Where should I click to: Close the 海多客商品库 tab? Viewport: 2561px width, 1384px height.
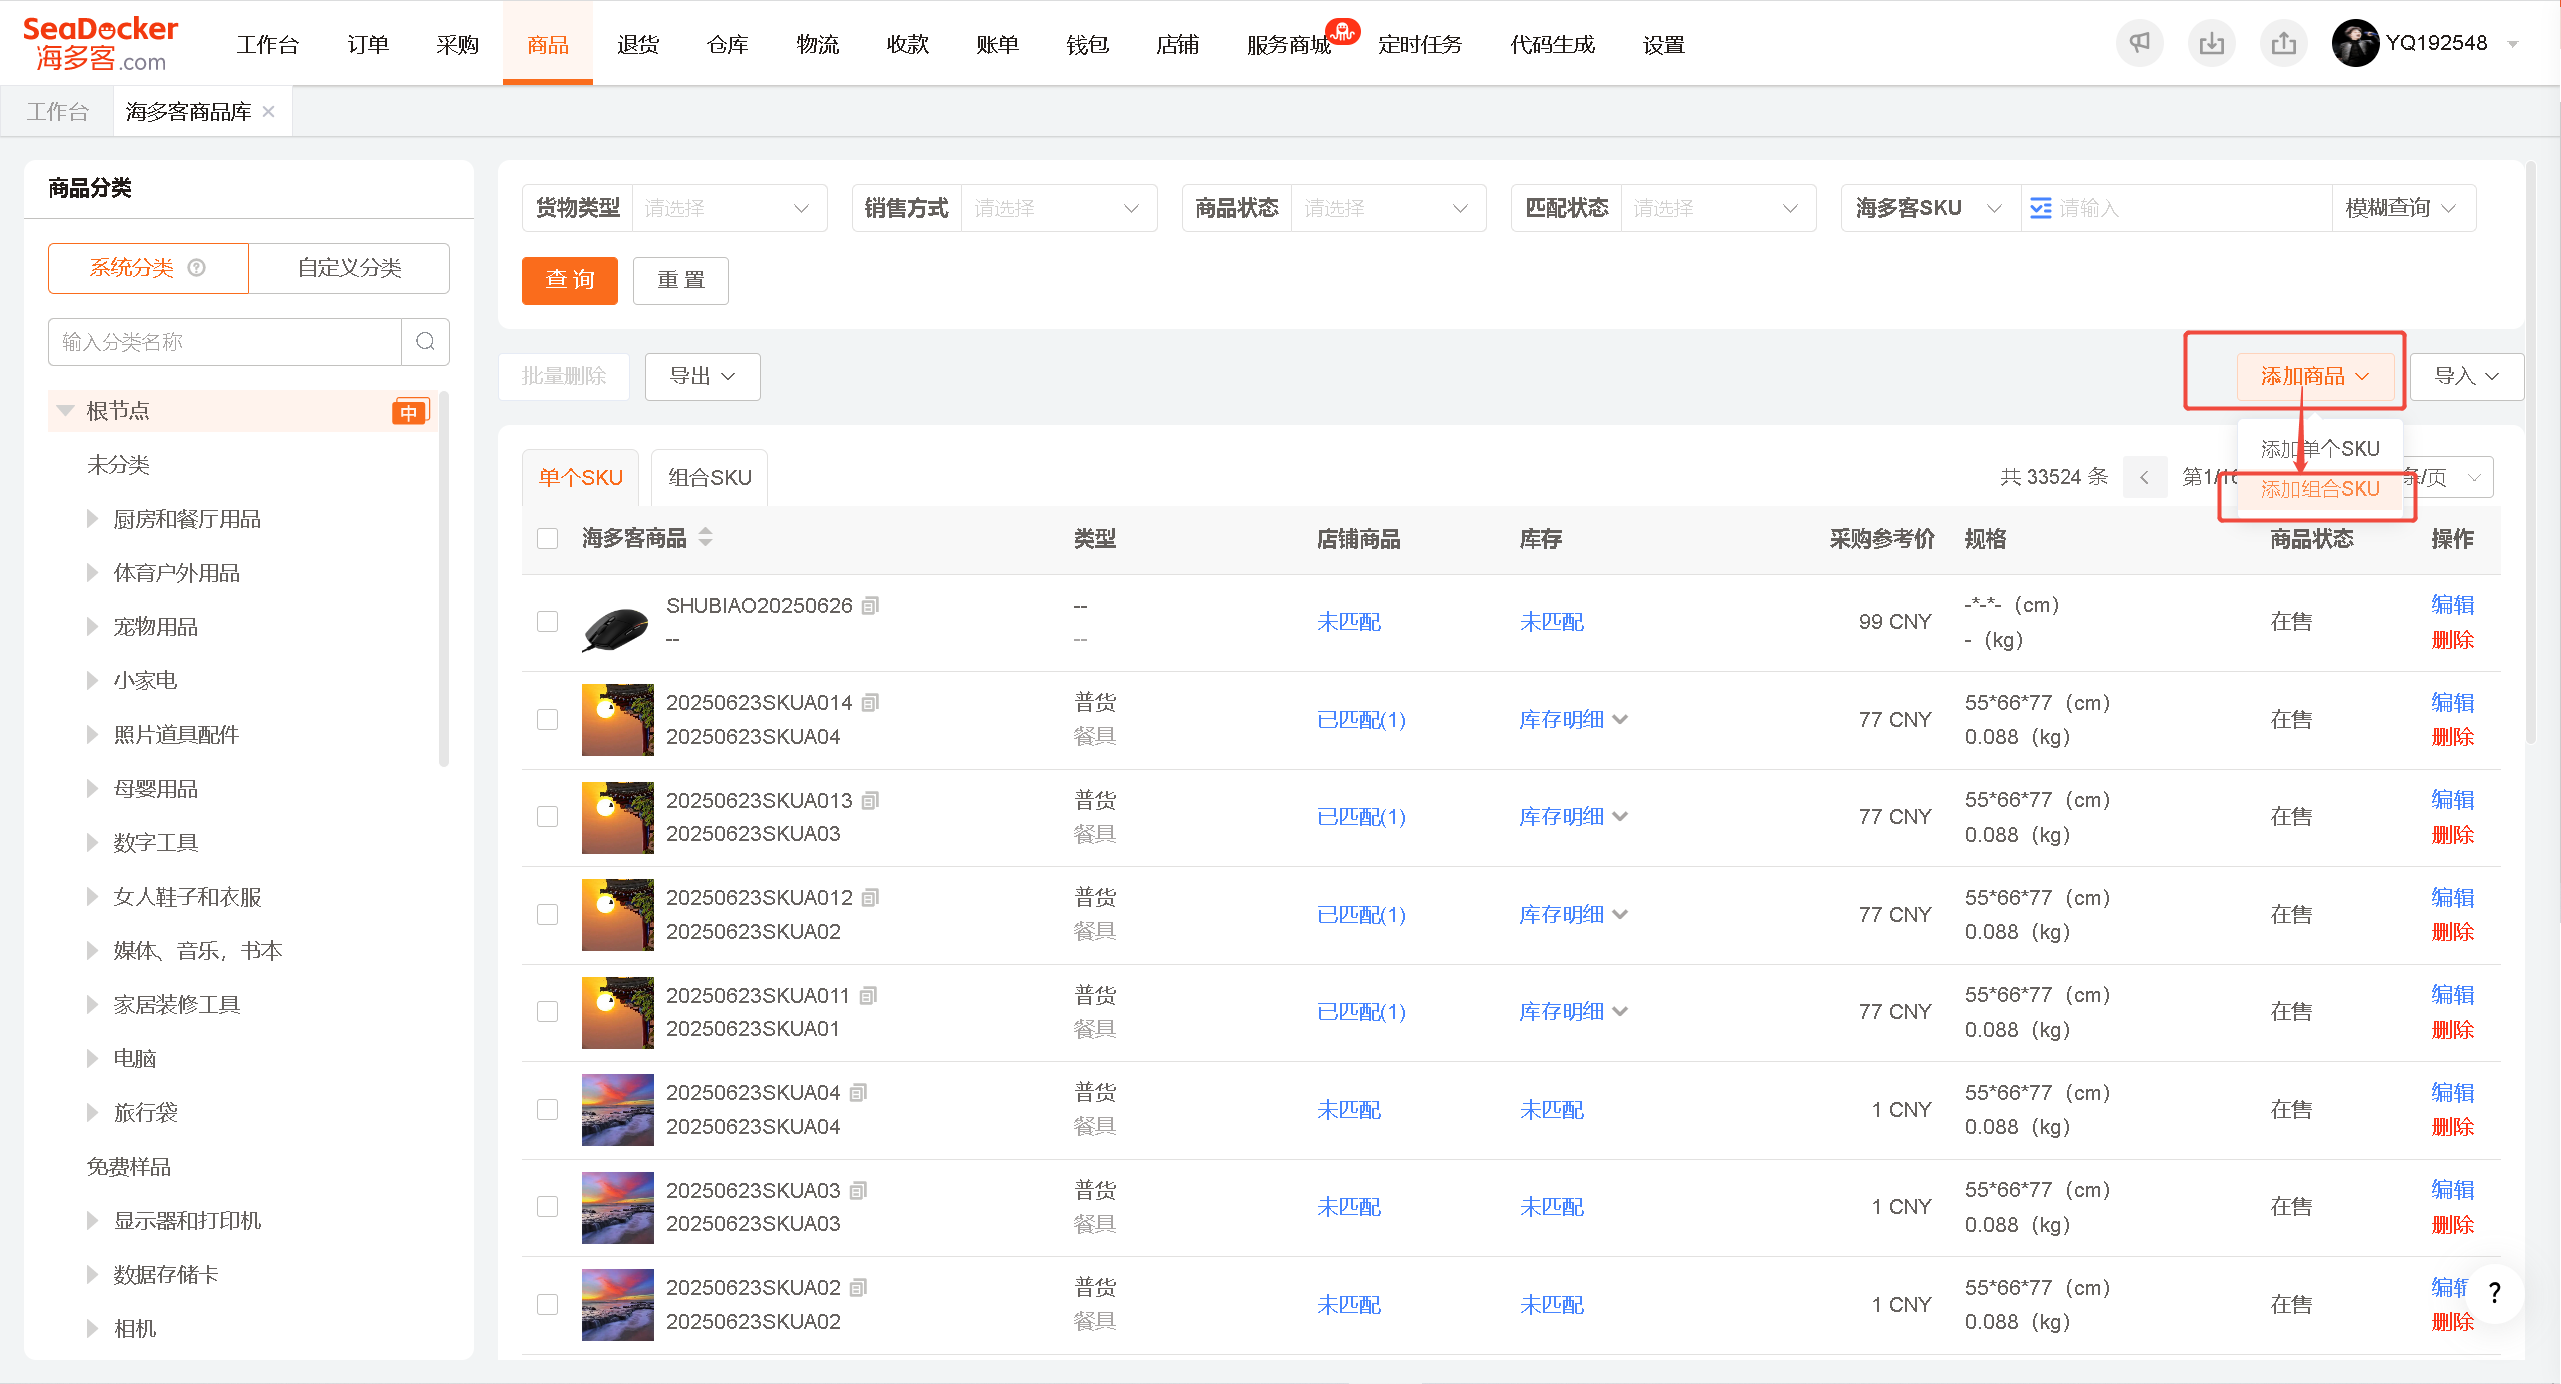click(268, 112)
